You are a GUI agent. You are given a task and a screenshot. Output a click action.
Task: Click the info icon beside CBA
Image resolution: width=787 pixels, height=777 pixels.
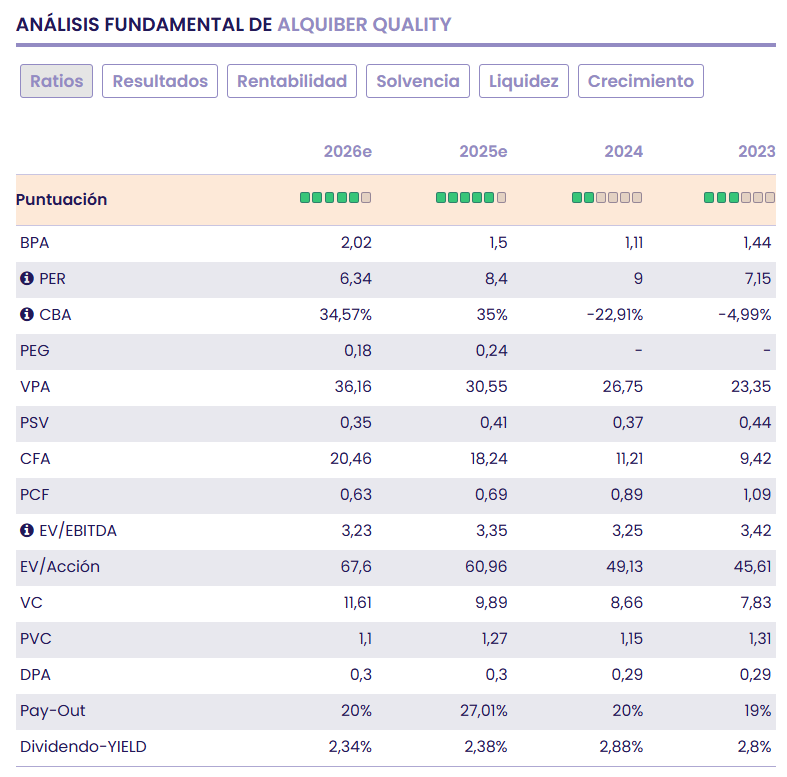tap(27, 315)
